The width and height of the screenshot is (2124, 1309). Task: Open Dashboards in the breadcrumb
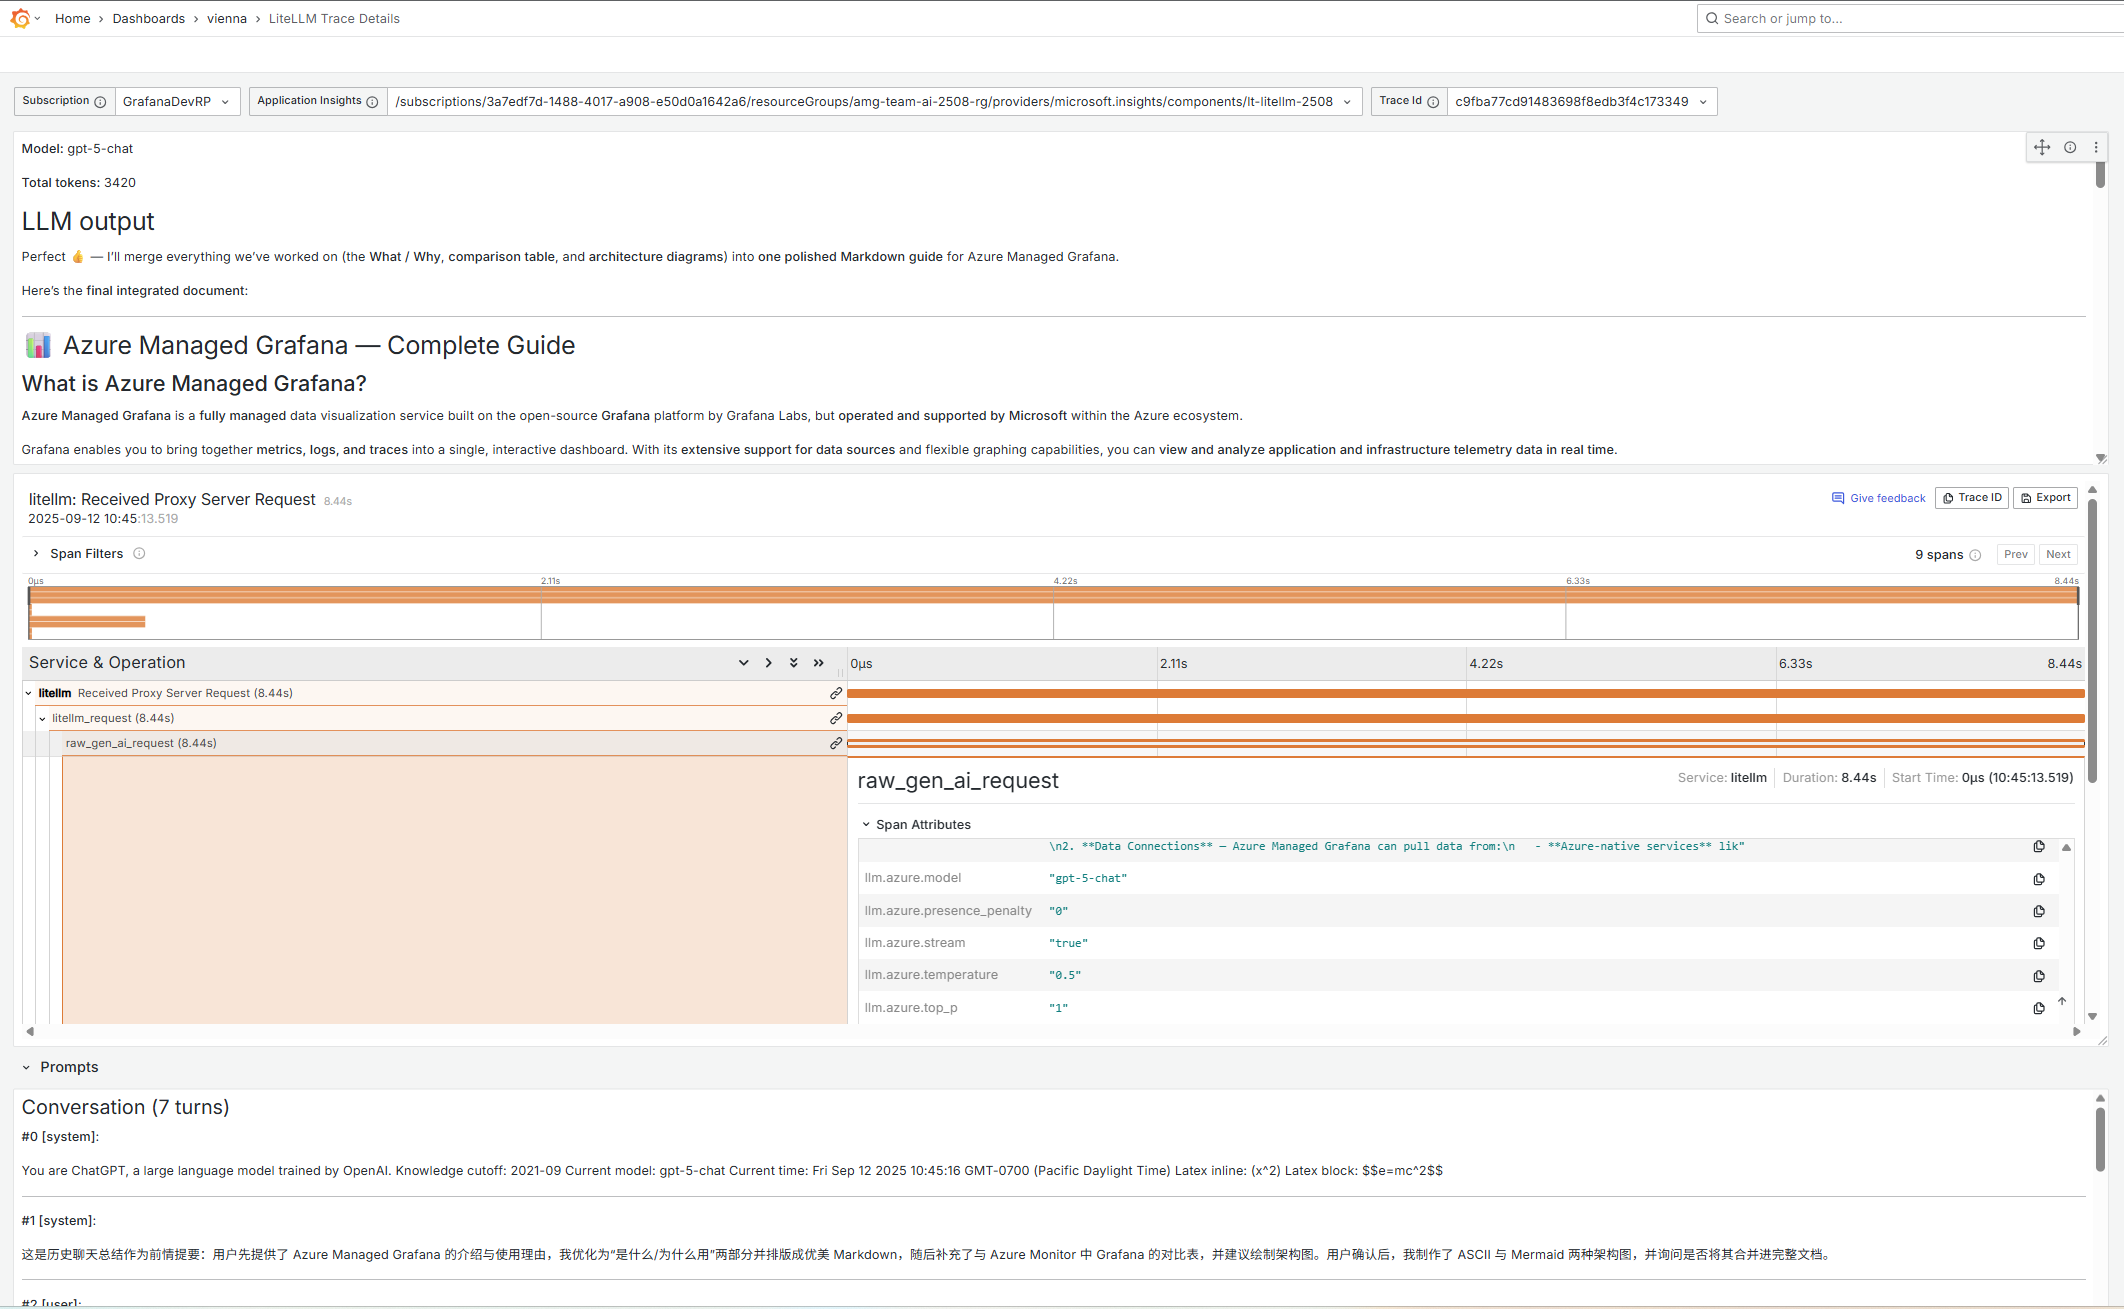pyautogui.click(x=148, y=18)
